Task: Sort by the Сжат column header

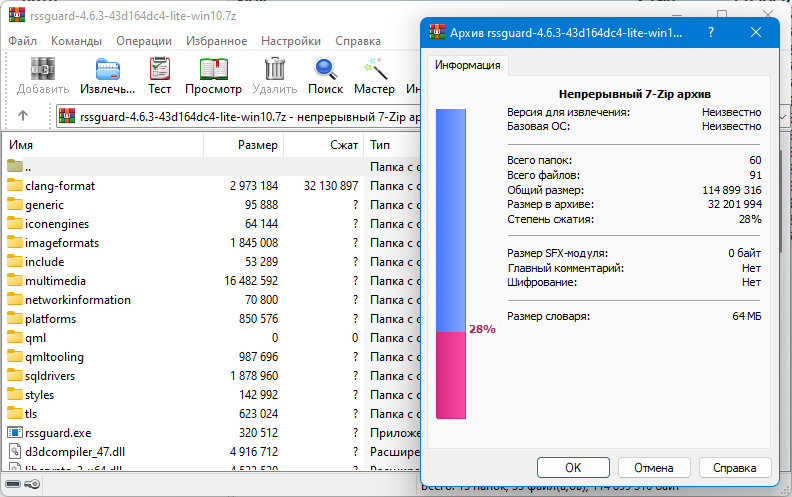Action: click(324, 145)
